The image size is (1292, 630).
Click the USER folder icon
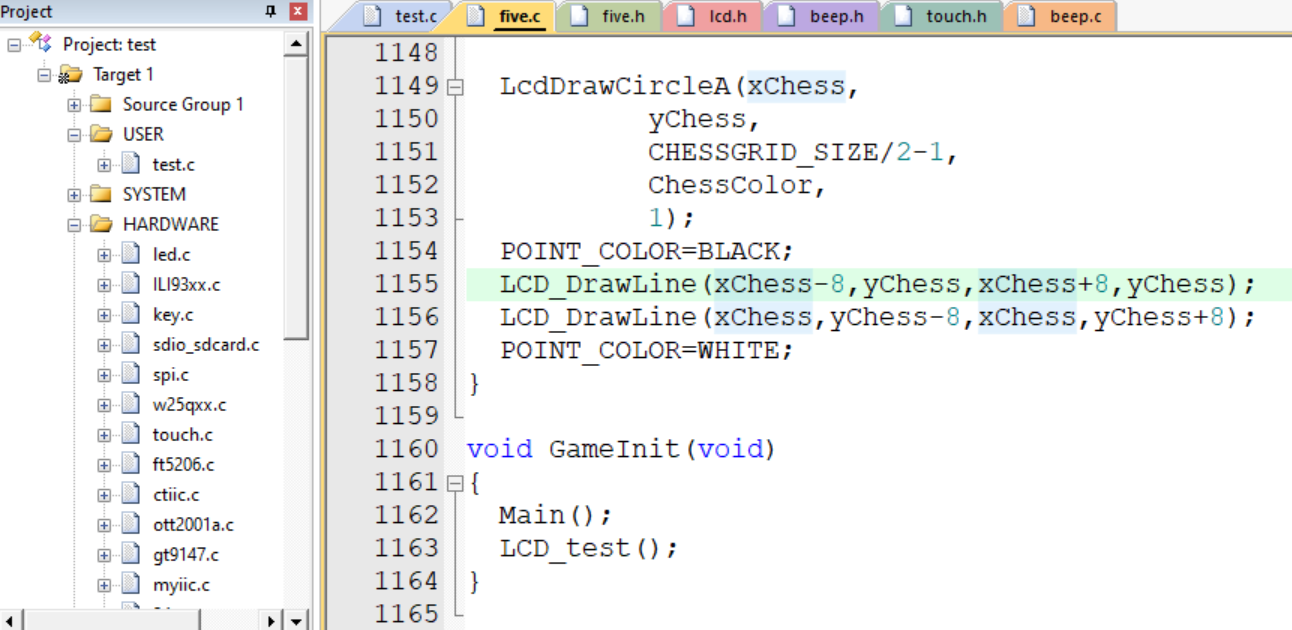coord(100,134)
